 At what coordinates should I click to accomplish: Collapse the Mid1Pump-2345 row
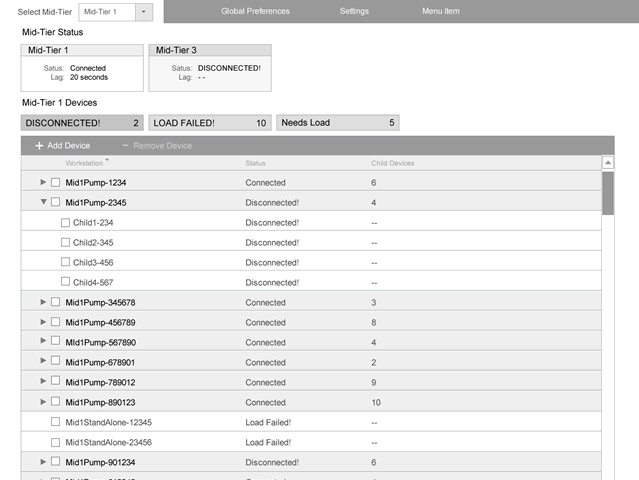click(43, 203)
